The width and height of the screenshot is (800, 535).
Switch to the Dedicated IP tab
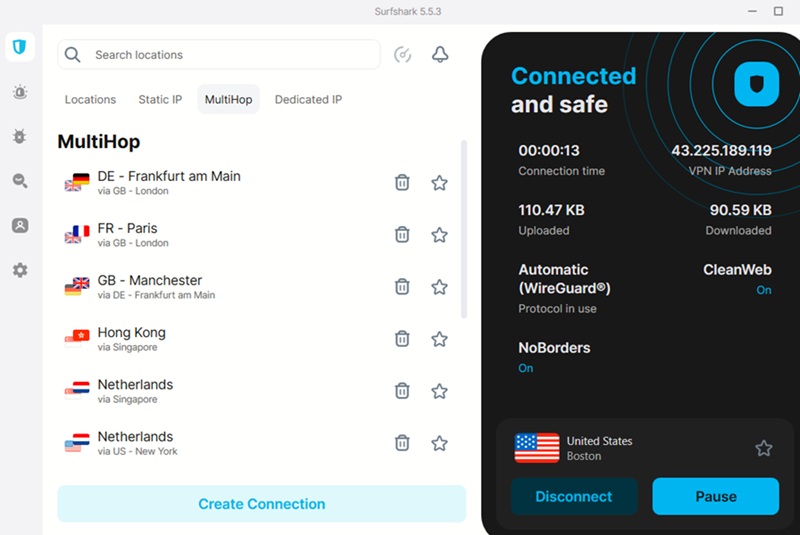[x=308, y=99]
